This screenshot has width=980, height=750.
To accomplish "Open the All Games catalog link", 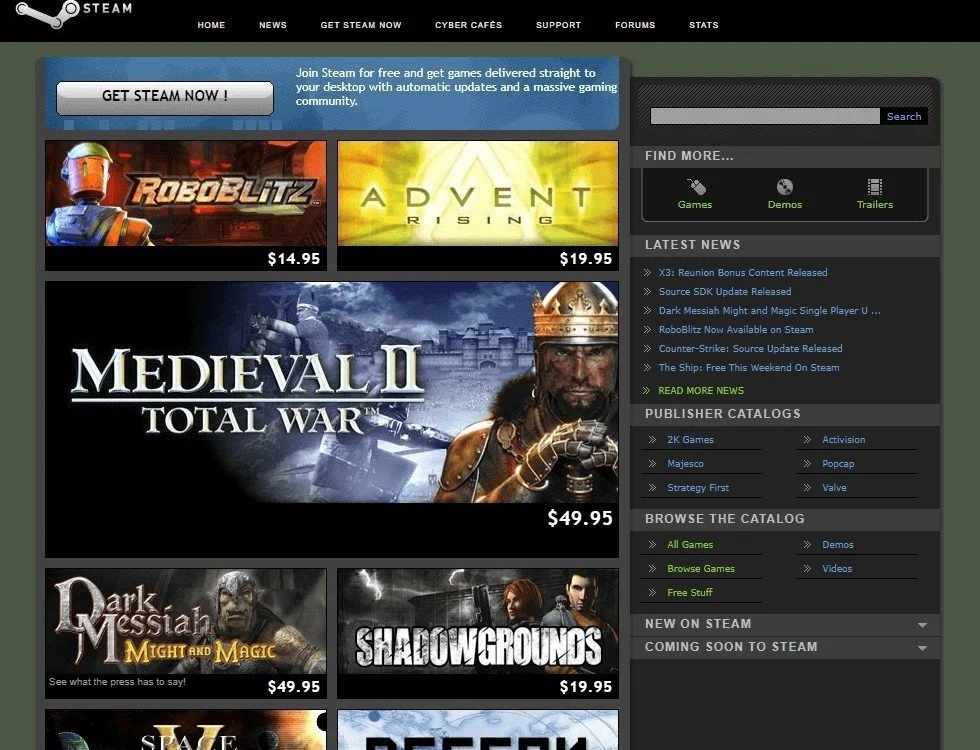I will tap(689, 544).
